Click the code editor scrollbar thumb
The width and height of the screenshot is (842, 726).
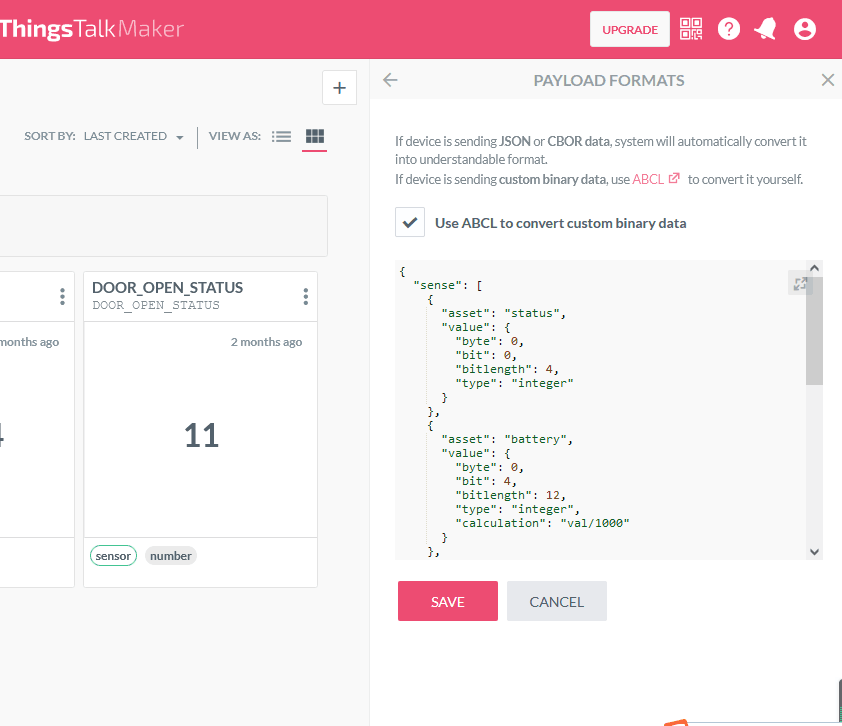point(814,331)
